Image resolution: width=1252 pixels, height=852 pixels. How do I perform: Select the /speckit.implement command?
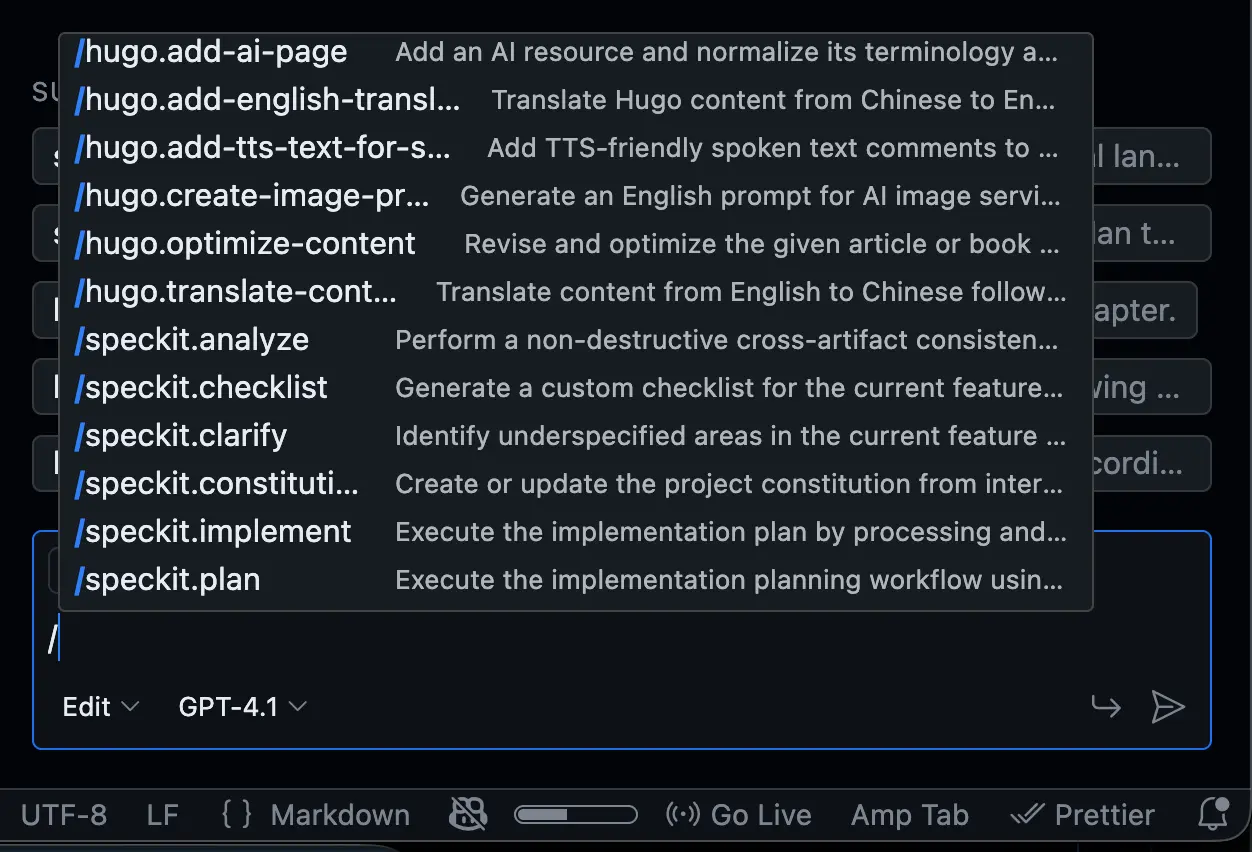pyautogui.click(x=215, y=531)
